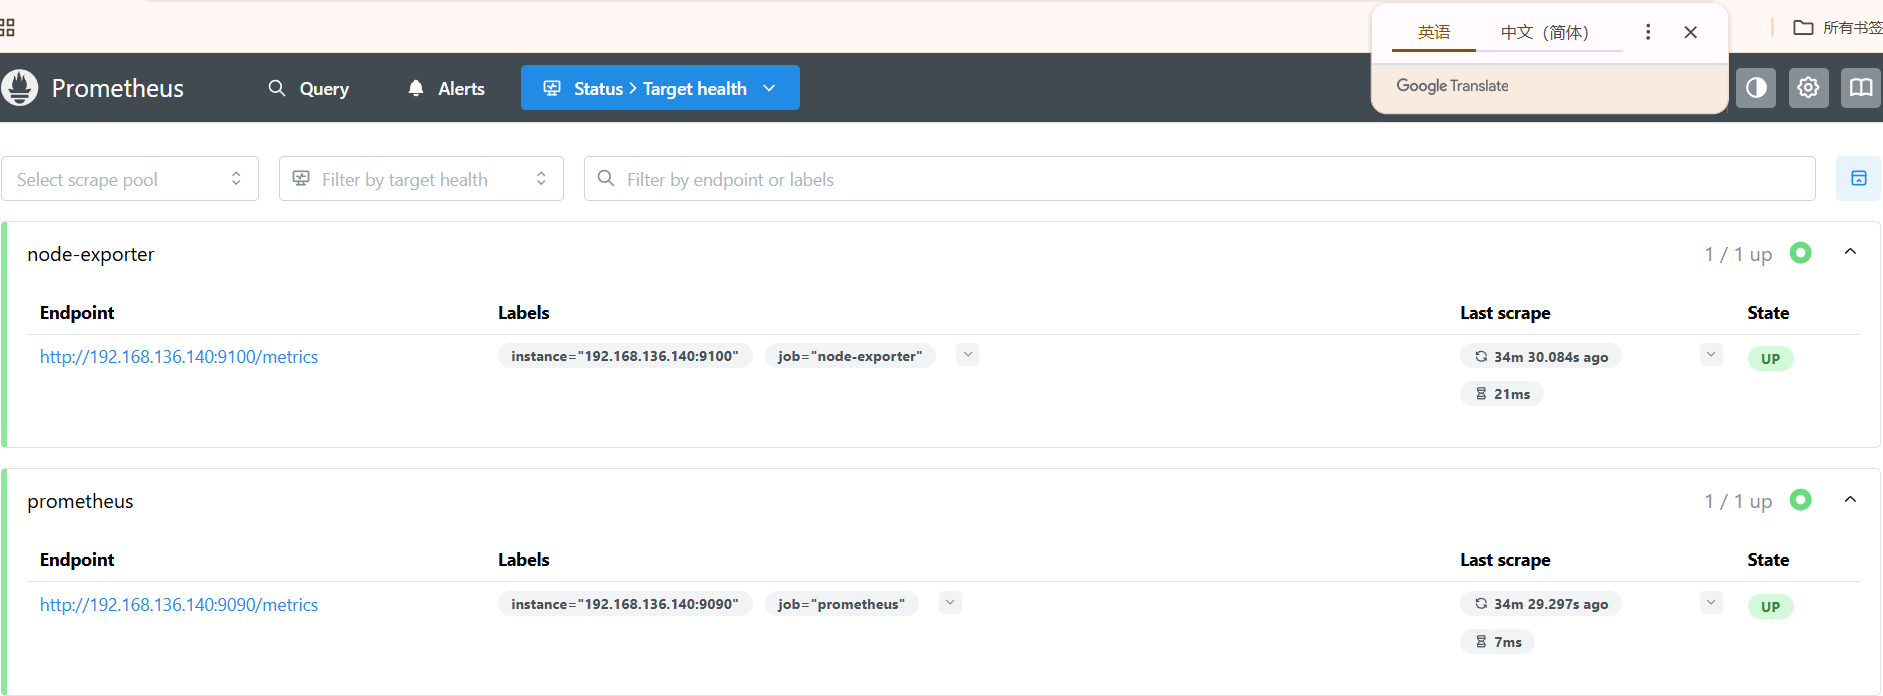Image resolution: width=1883 pixels, height=696 pixels.
Task: Click the job="prometheus" label badge
Action: [841, 604]
